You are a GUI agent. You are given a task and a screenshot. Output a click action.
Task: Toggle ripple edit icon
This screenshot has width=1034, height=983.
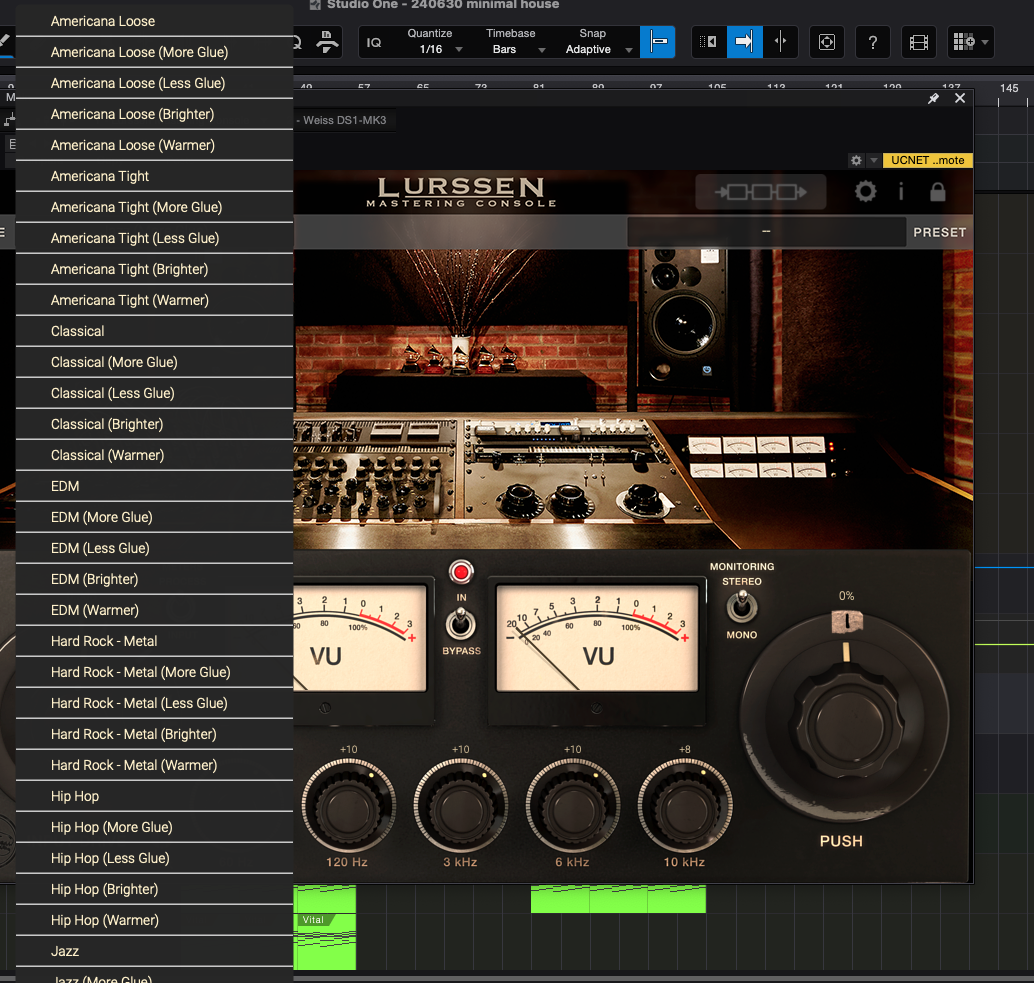pyautogui.click(x=709, y=42)
